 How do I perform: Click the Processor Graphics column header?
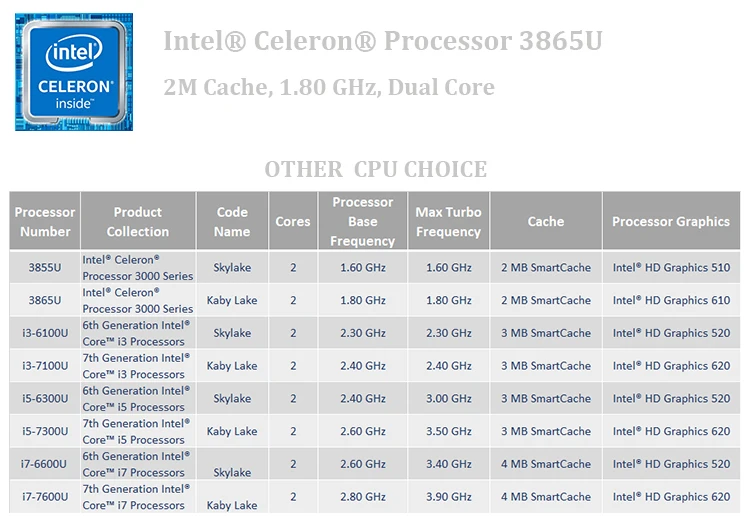click(671, 221)
